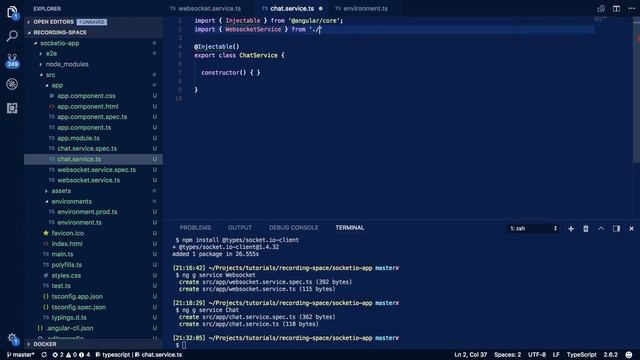This screenshot has width=640, height=360.
Task: Click the split editor icon
Action: tap(616, 8)
